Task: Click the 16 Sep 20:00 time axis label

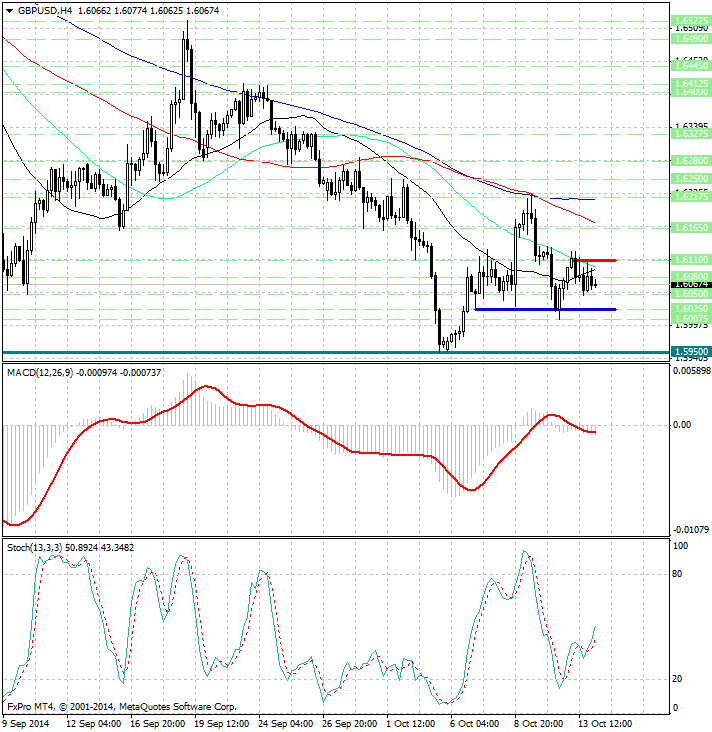Action: (x=158, y=724)
